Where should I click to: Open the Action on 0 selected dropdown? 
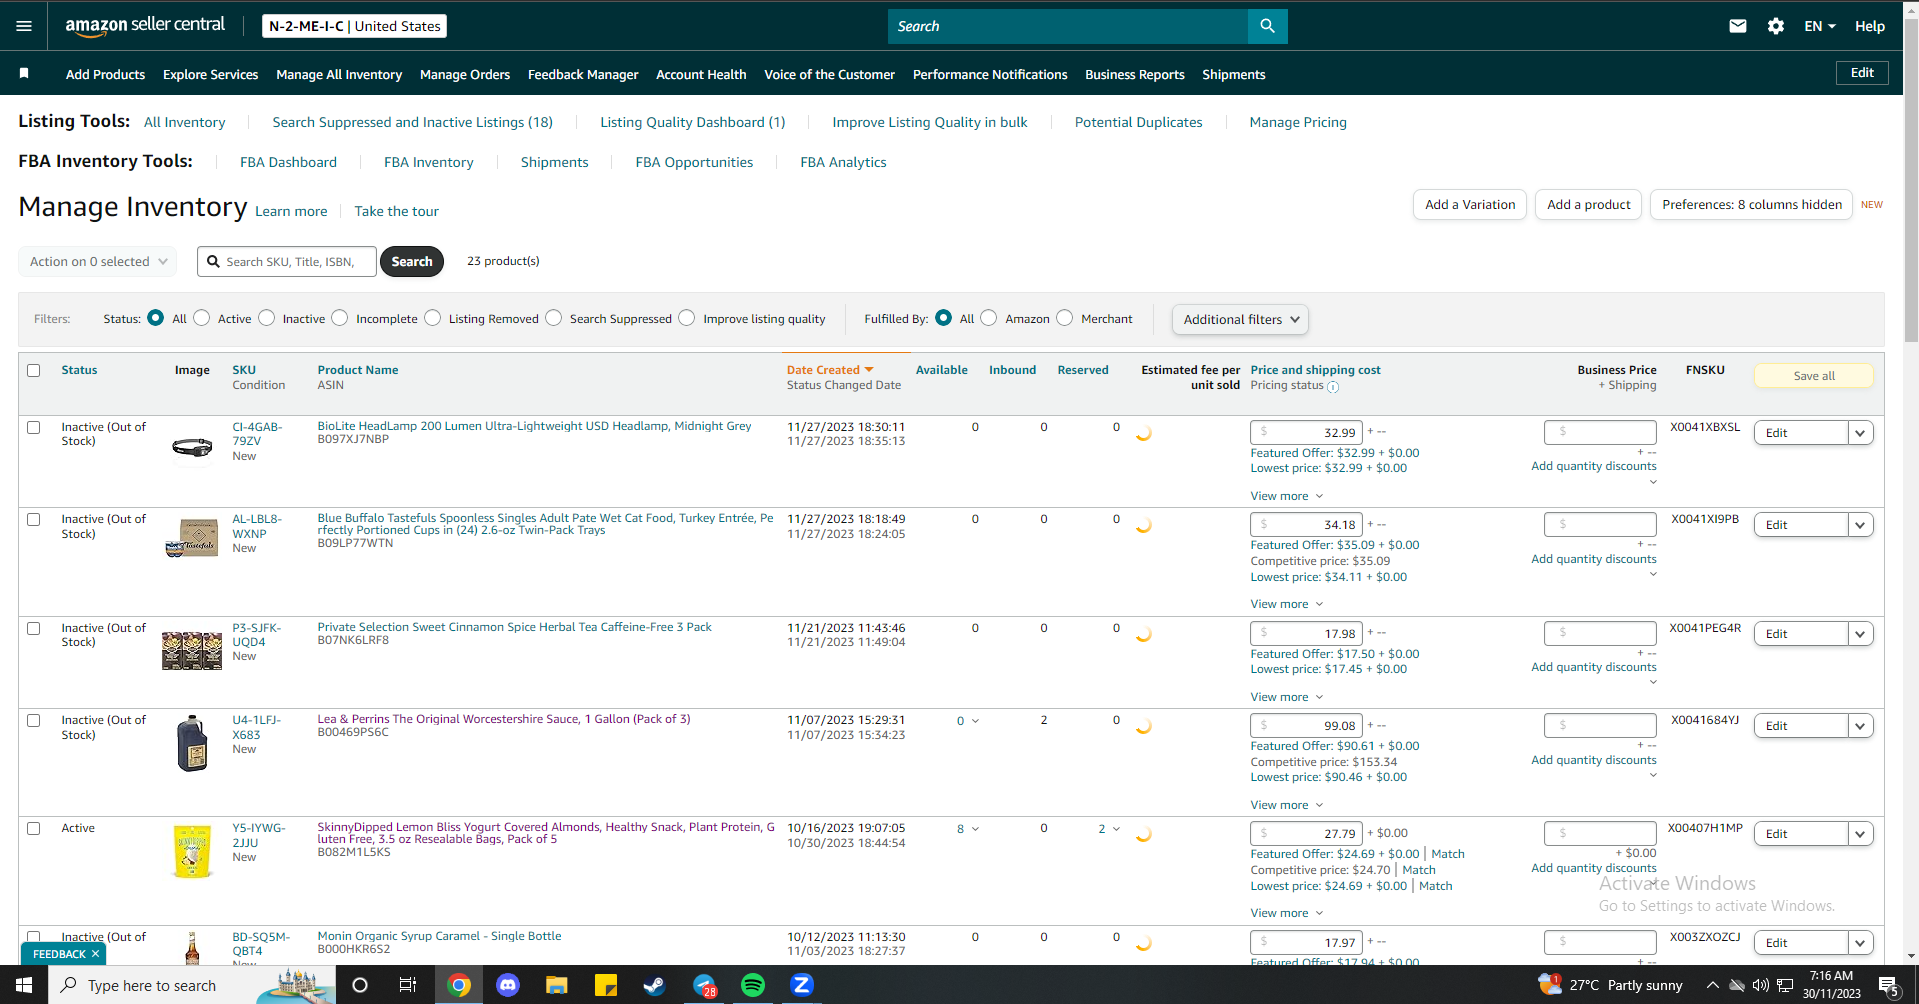[x=98, y=261]
